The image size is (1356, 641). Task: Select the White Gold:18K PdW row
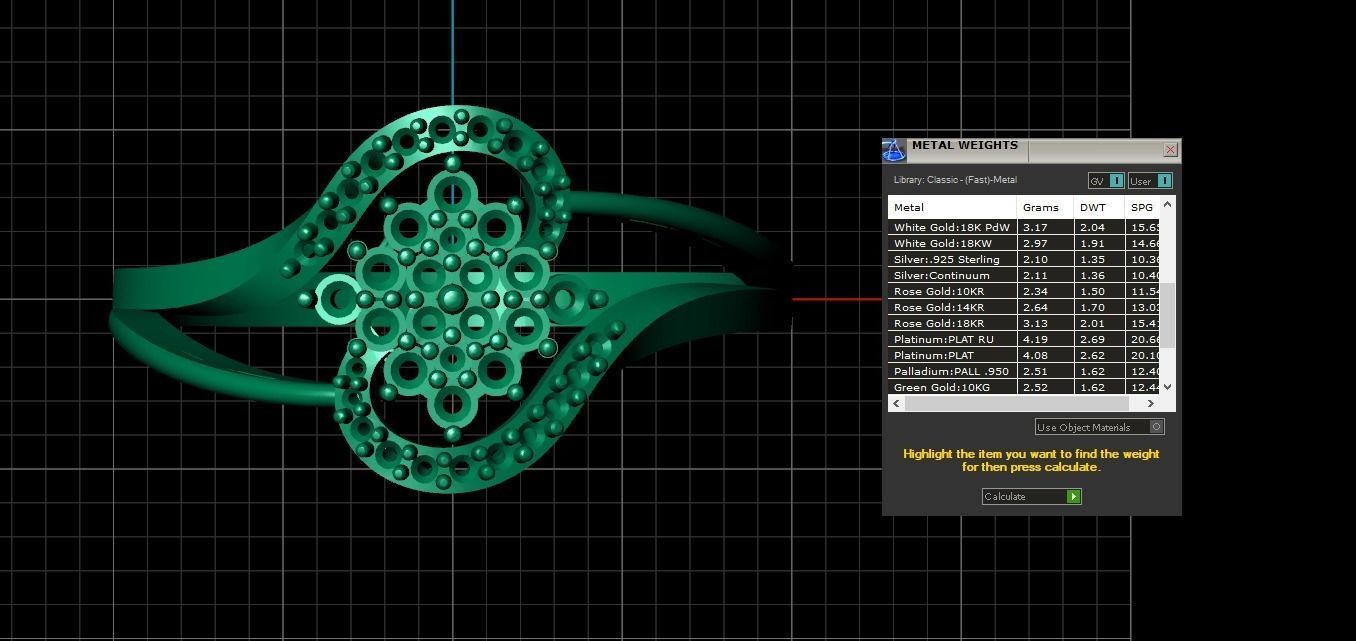click(x=1024, y=227)
